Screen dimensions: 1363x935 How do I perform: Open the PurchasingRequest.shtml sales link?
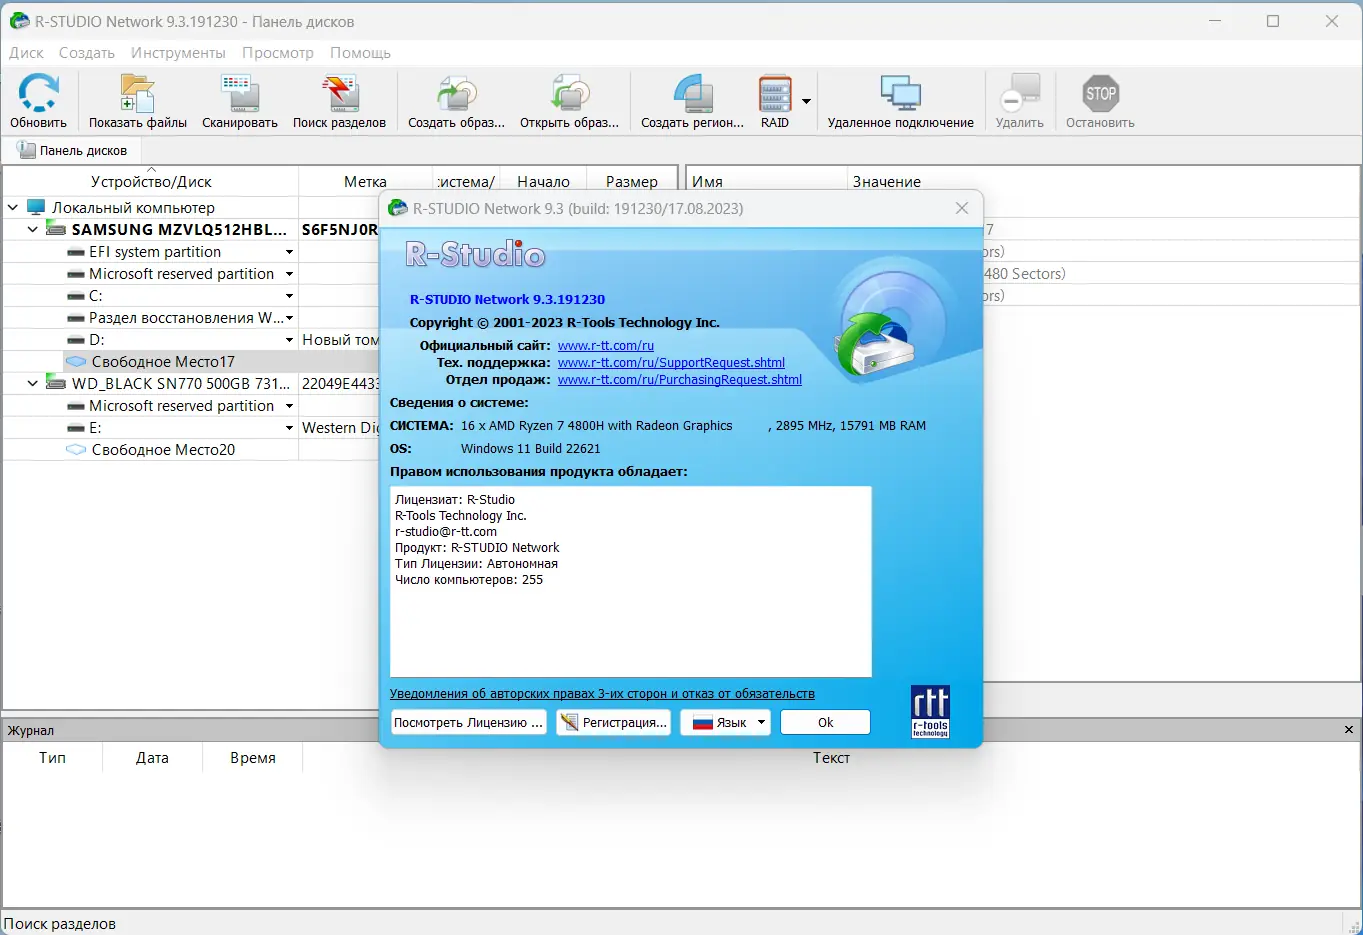coord(680,380)
